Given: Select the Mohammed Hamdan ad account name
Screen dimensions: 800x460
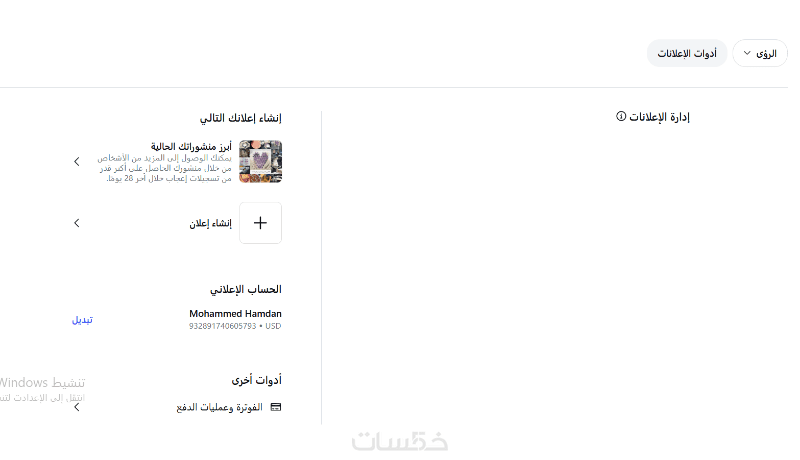Looking at the screenshot, I should coord(235,314).
